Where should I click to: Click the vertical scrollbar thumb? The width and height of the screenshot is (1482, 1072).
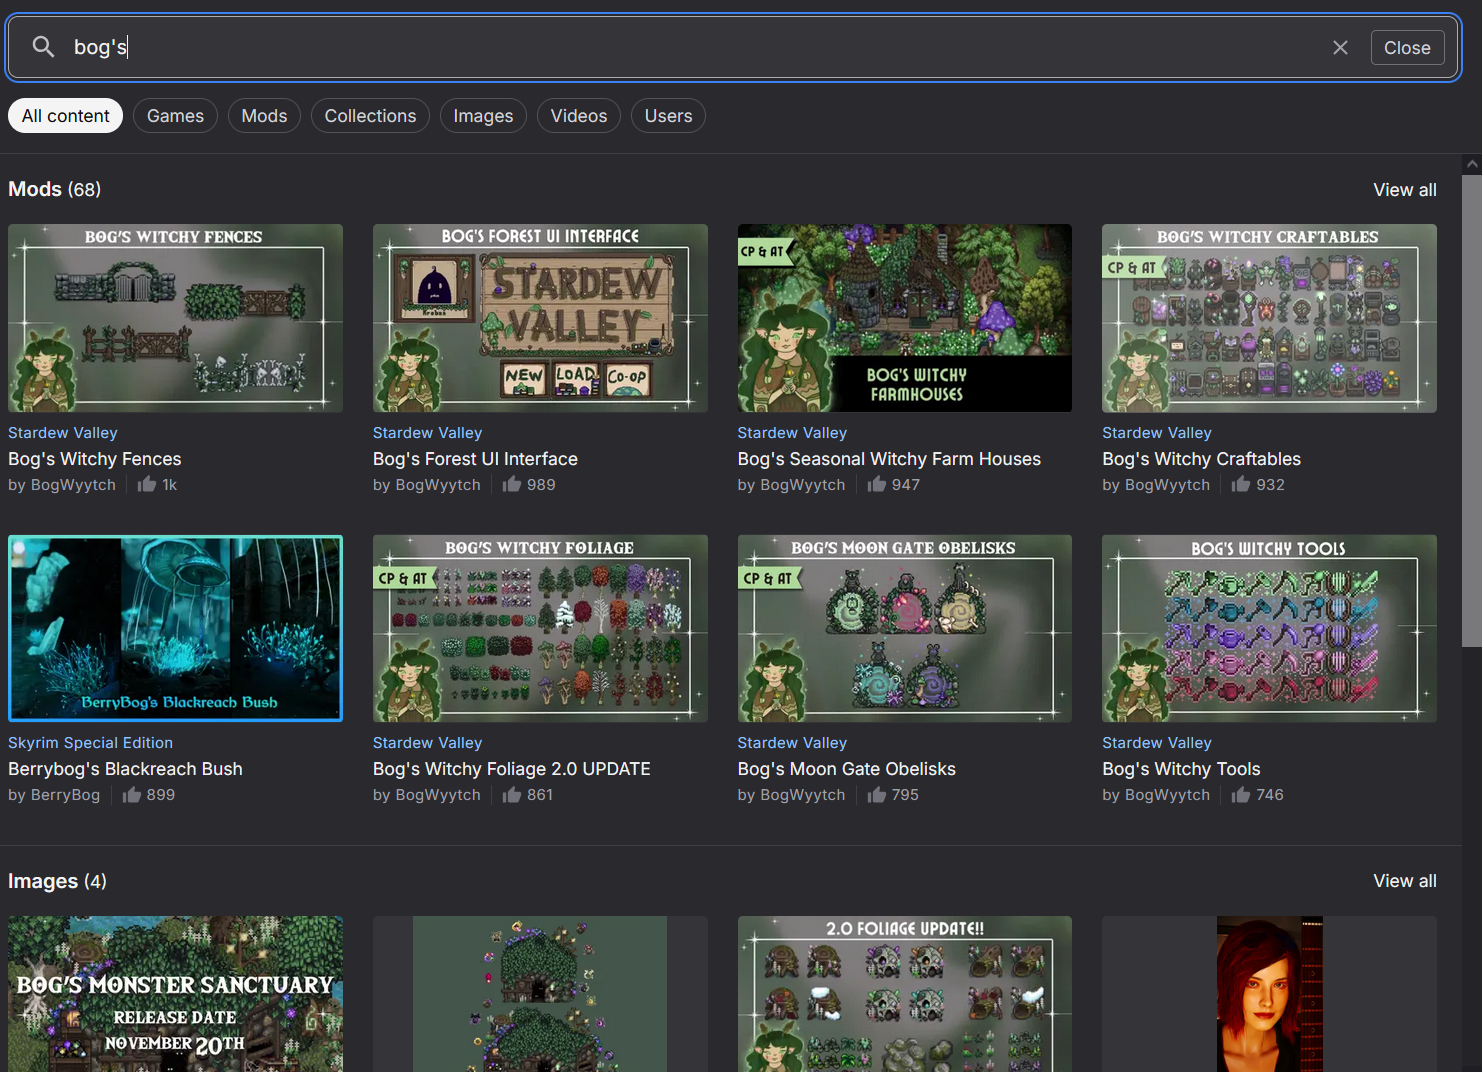point(1471,410)
